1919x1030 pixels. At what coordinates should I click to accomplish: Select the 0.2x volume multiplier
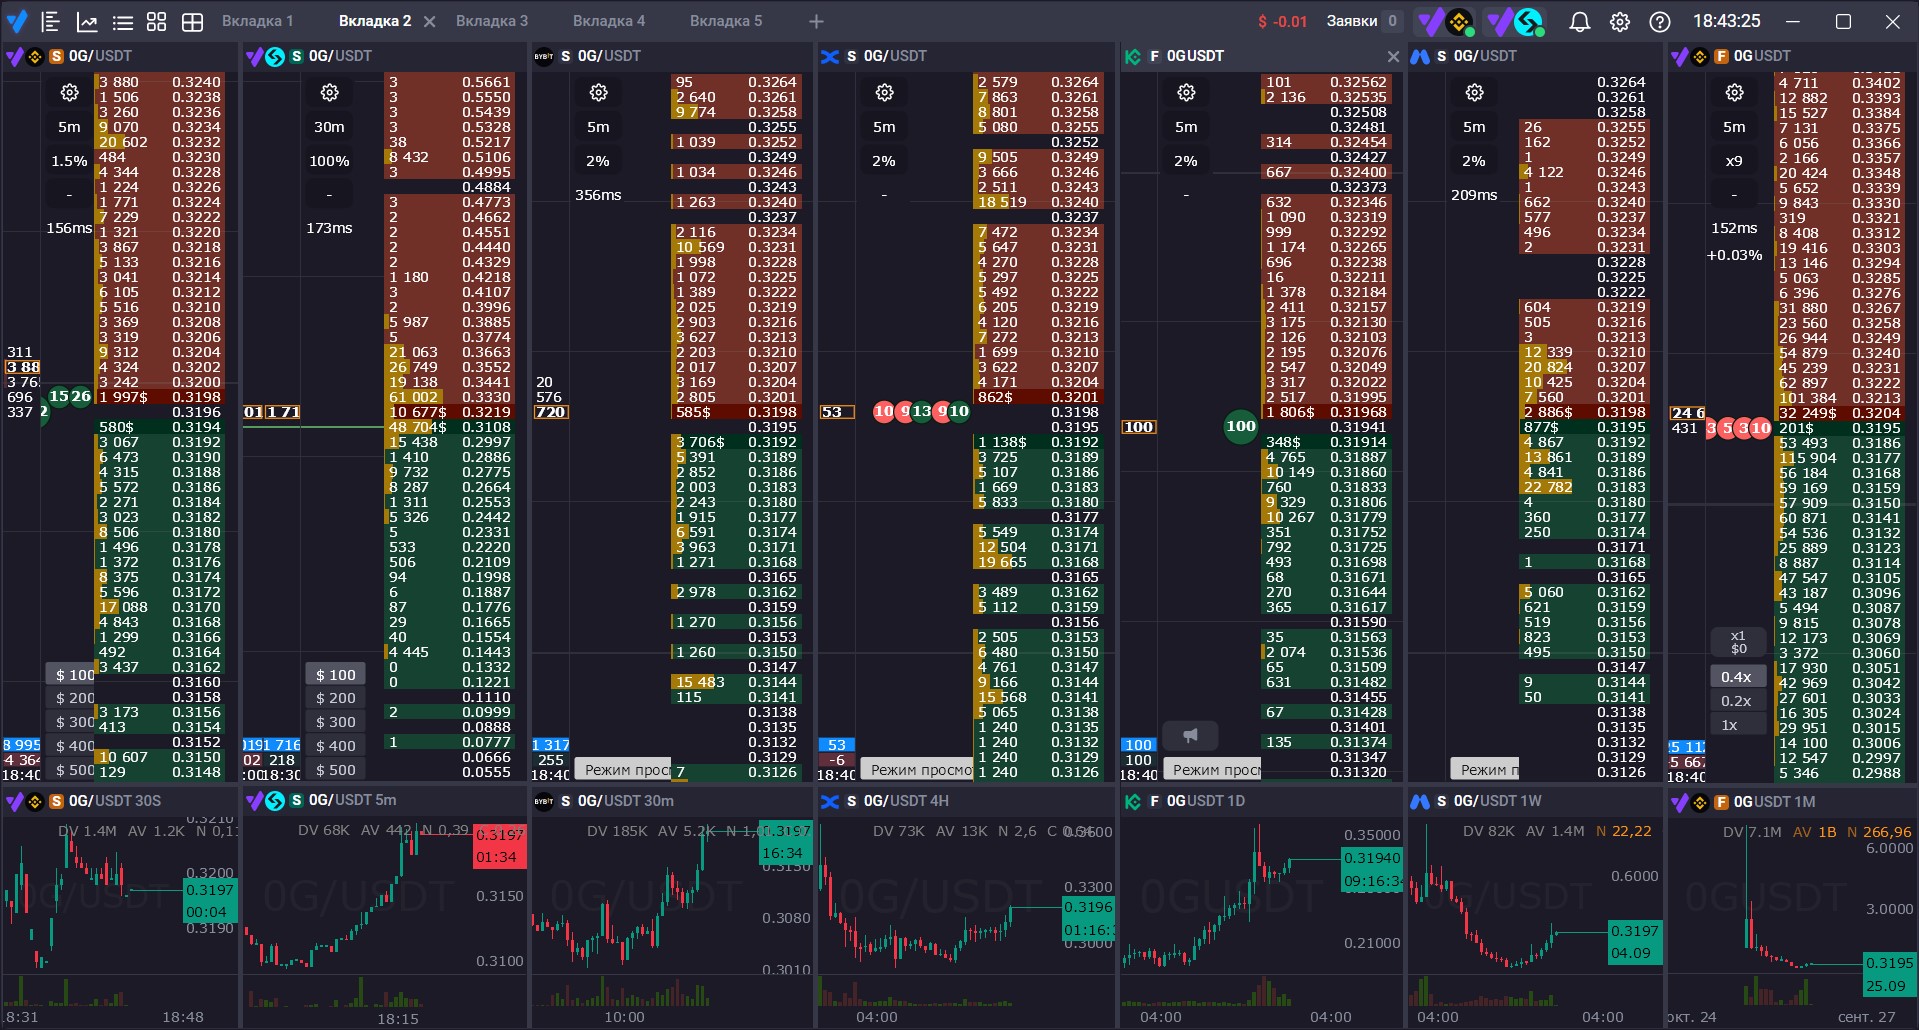[1736, 701]
